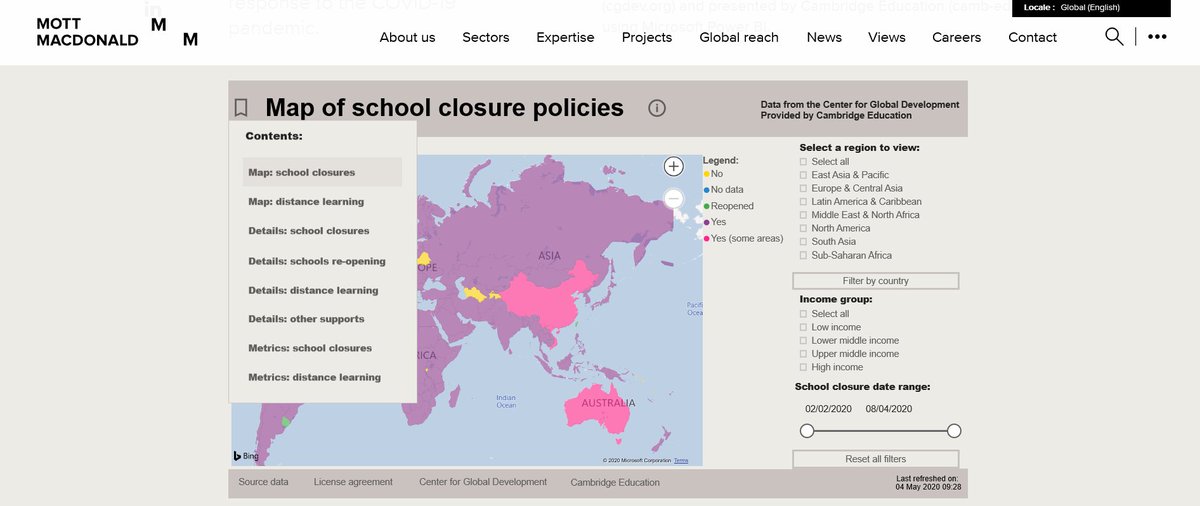Select 'Metrics: distance learning' in contents

314,377
